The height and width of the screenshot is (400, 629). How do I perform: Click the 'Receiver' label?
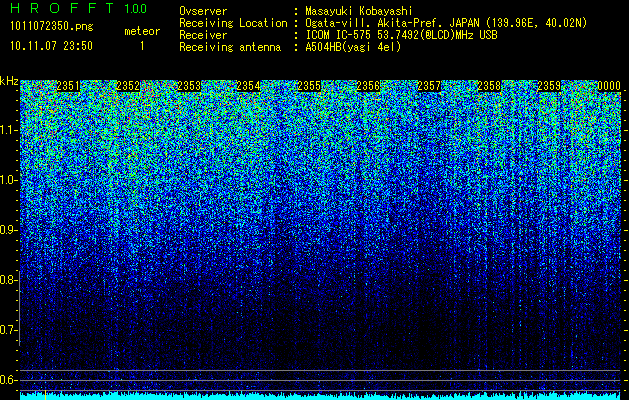203,35
